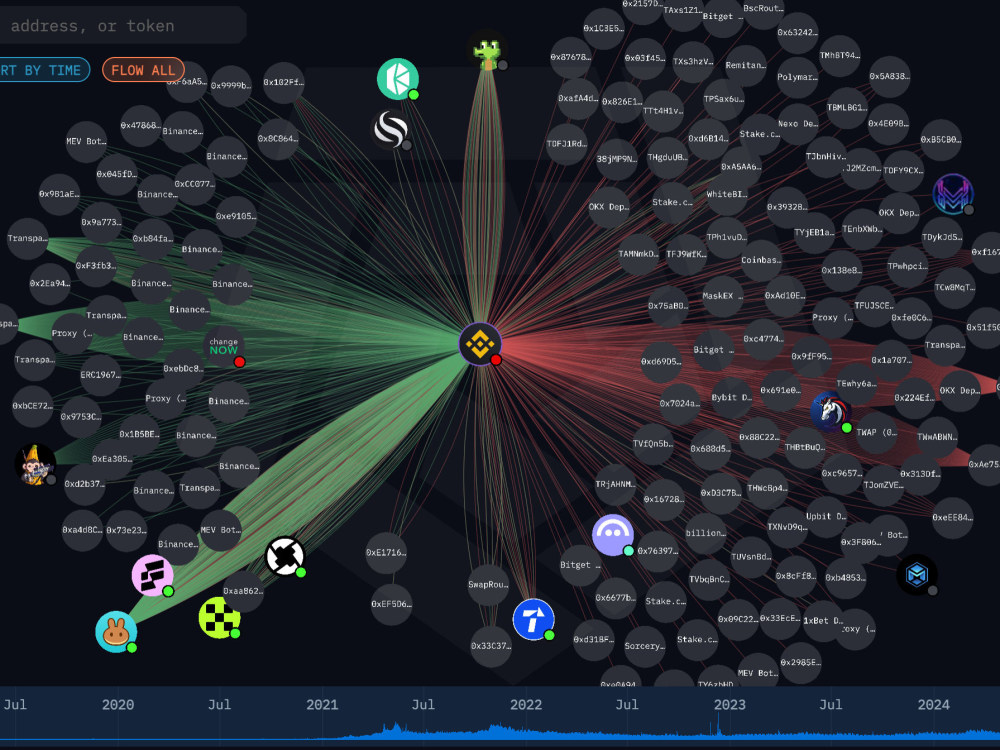Open the 0x33C37.. node
The height and width of the screenshot is (750, 1000).
(491, 646)
